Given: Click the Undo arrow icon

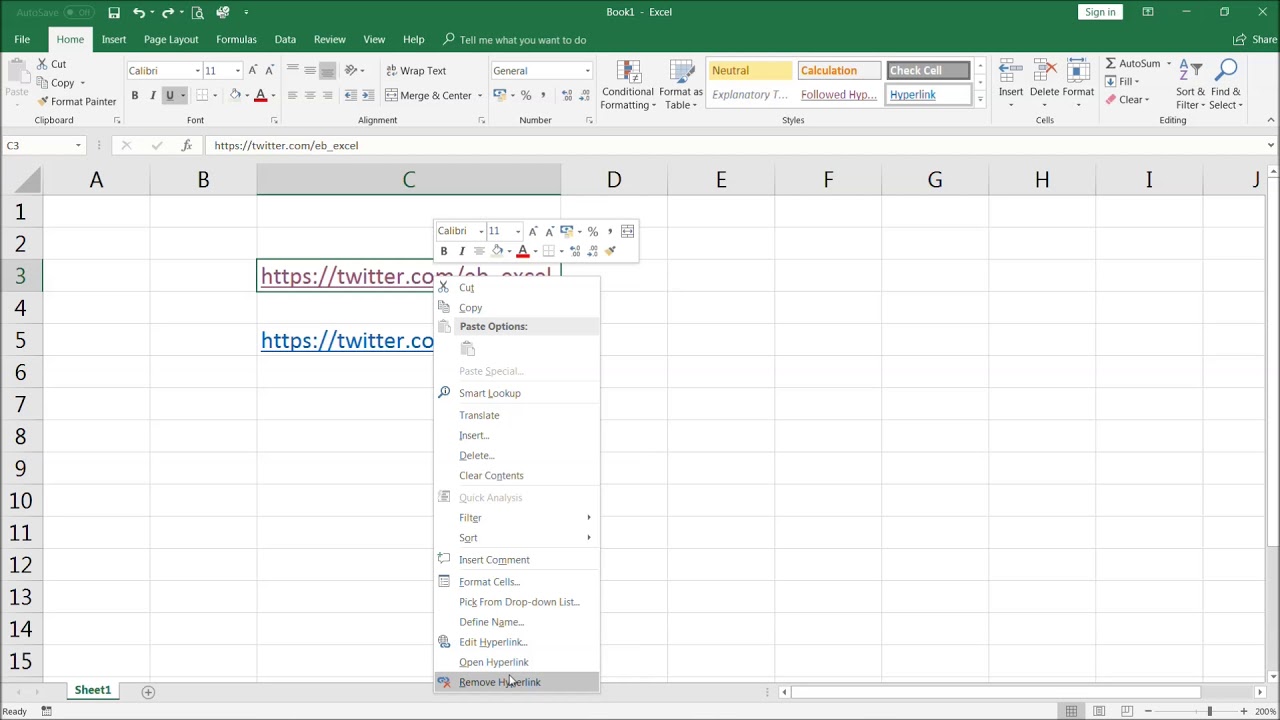Looking at the screenshot, I should coord(139,12).
